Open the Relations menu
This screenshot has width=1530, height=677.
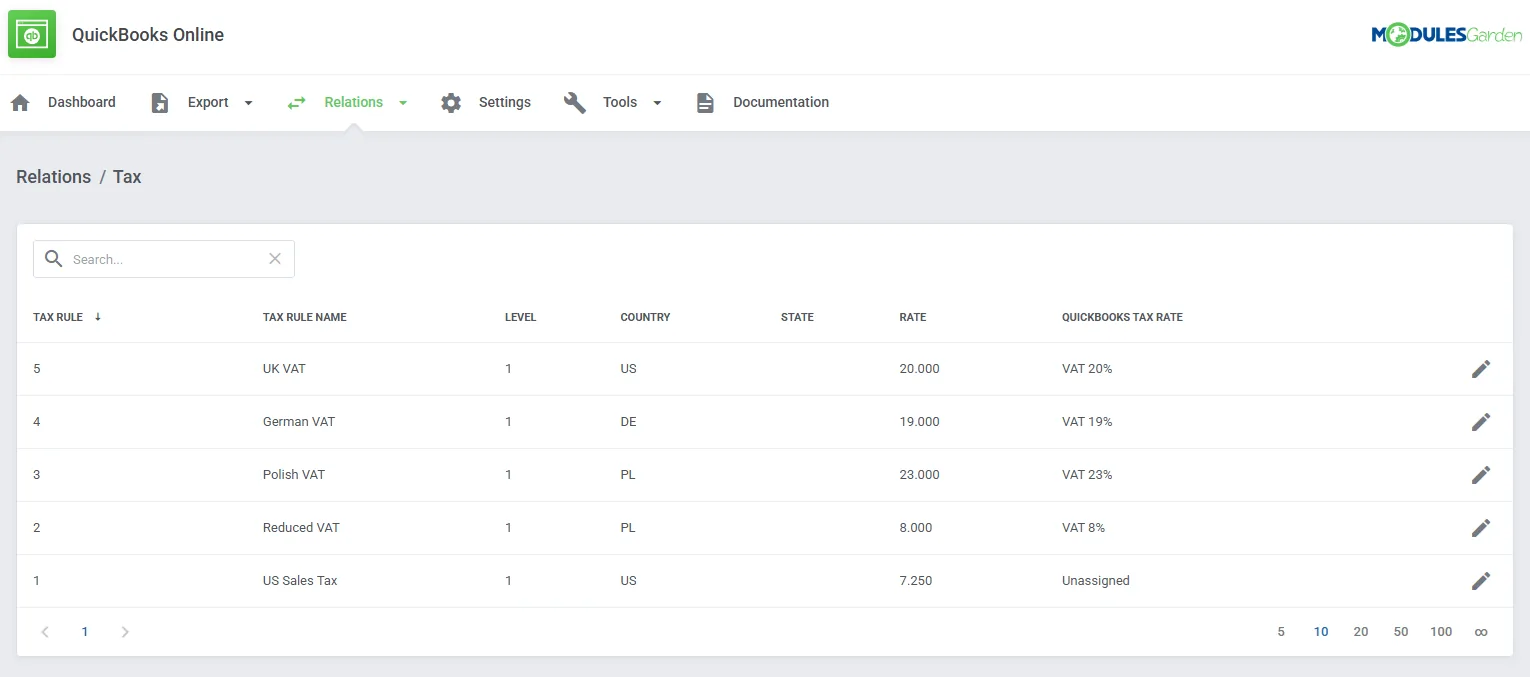point(353,102)
